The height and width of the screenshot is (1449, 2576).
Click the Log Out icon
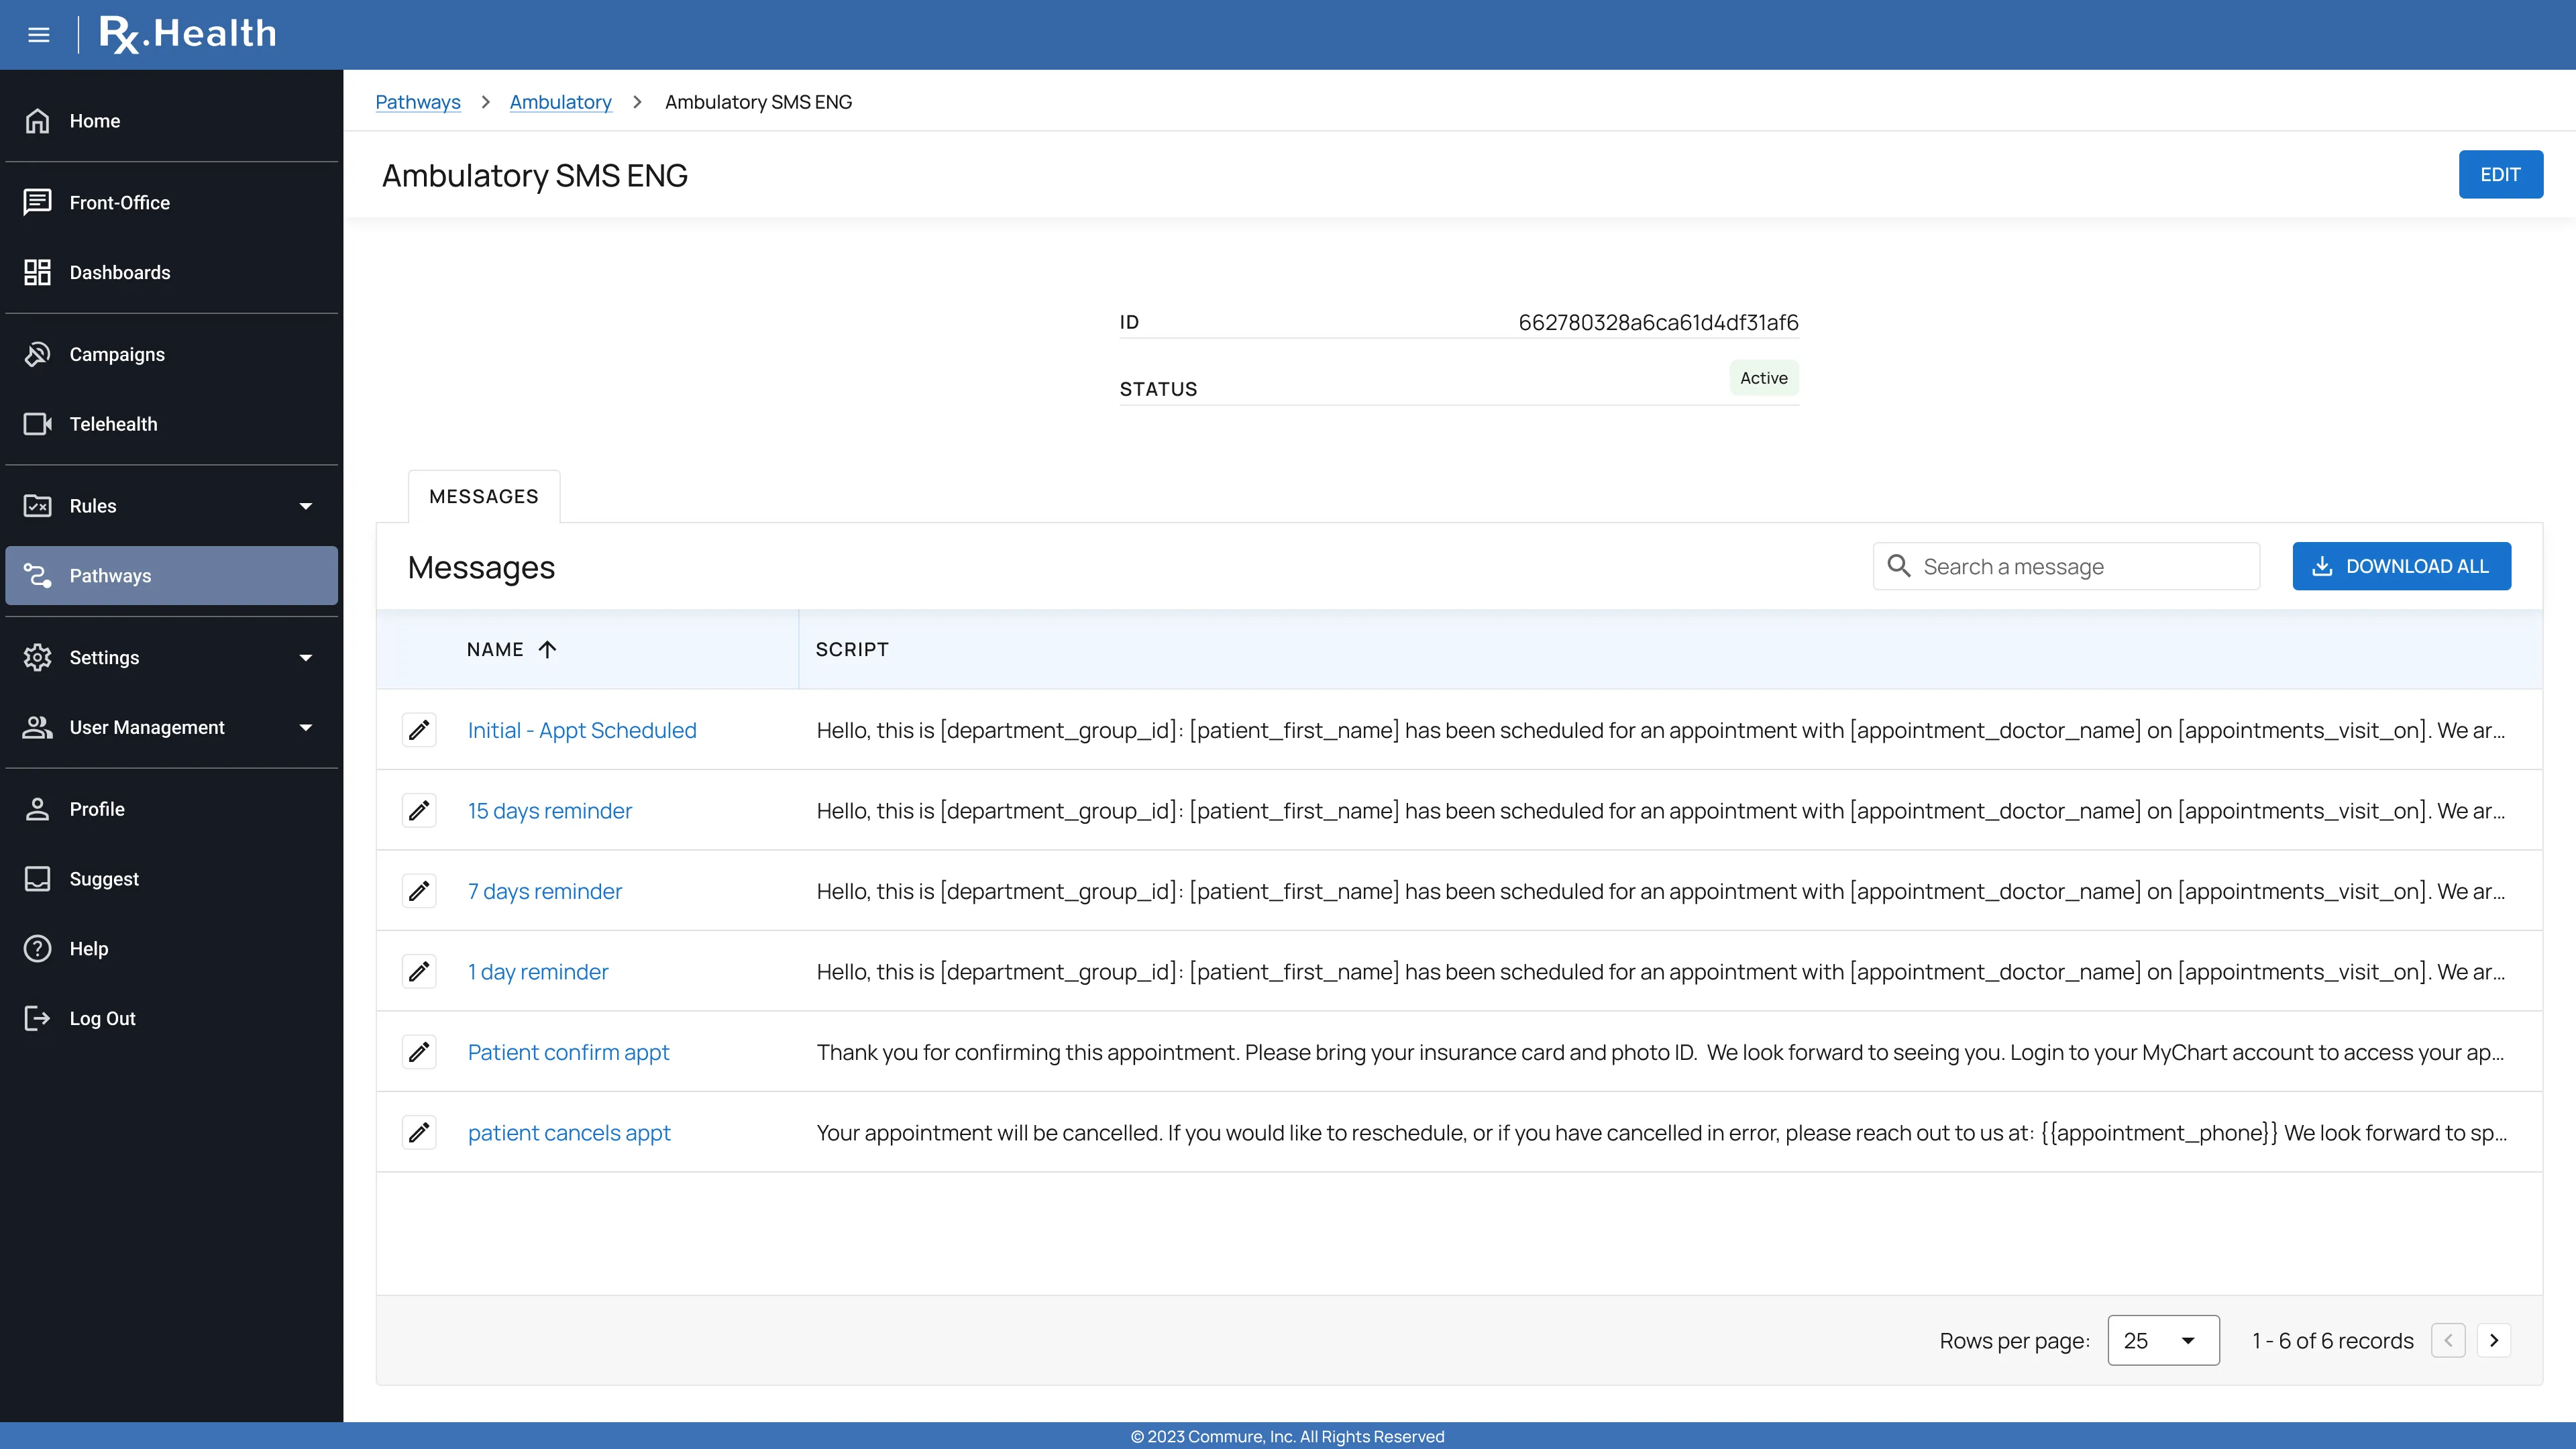pyautogui.click(x=38, y=1018)
